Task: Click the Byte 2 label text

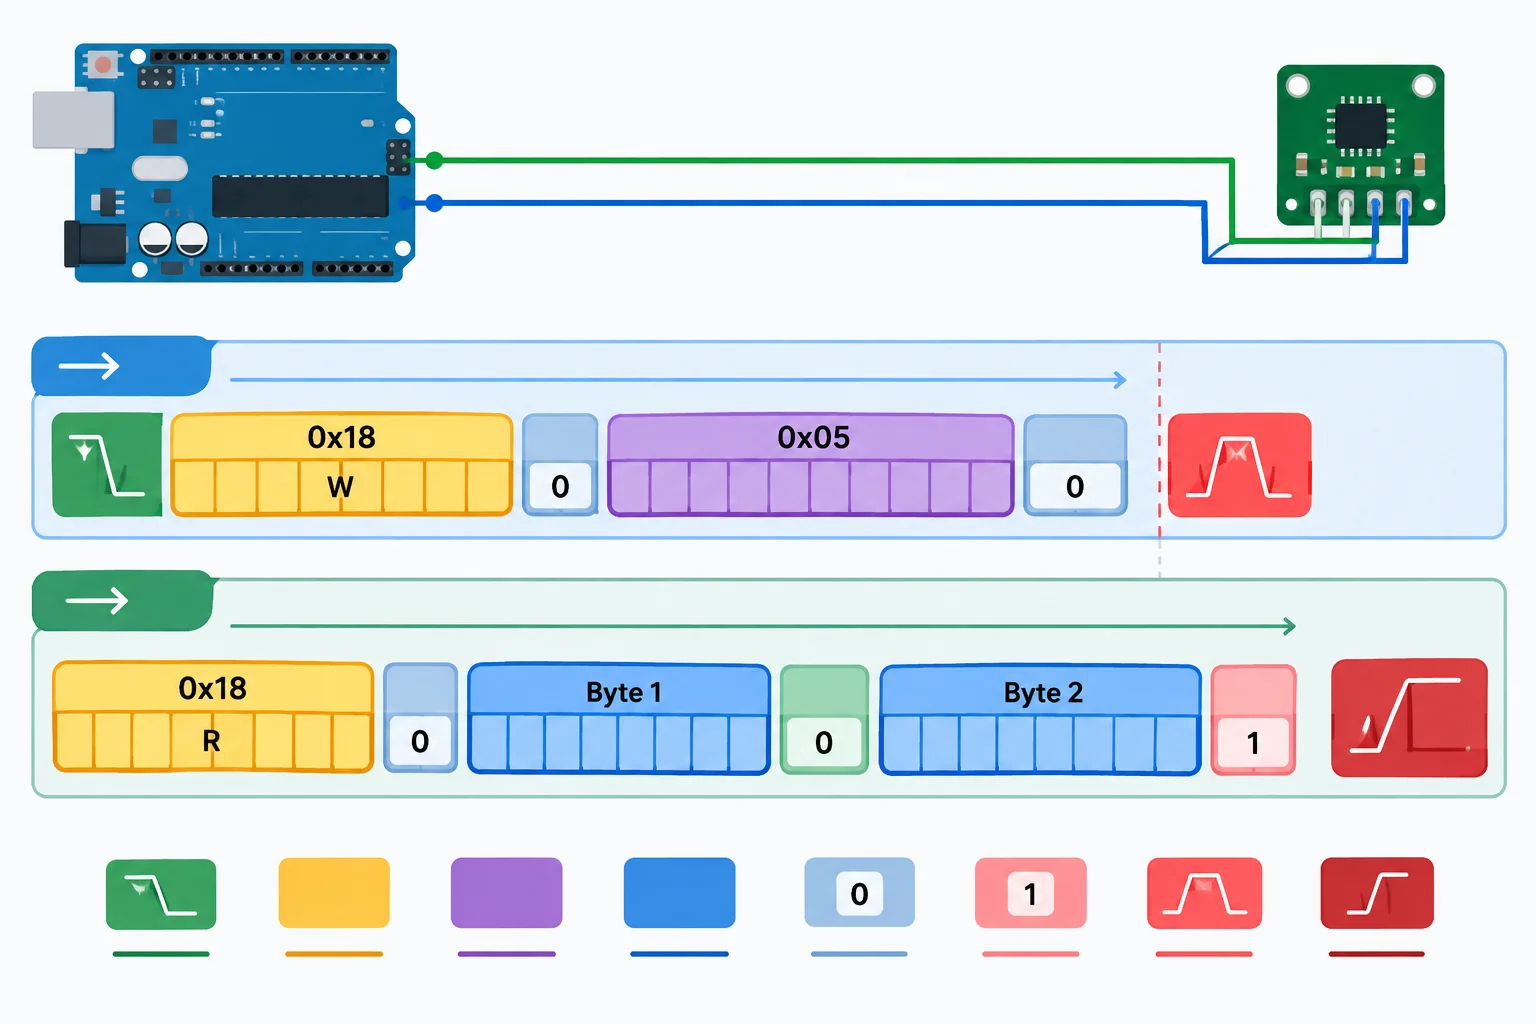Action: (1043, 692)
